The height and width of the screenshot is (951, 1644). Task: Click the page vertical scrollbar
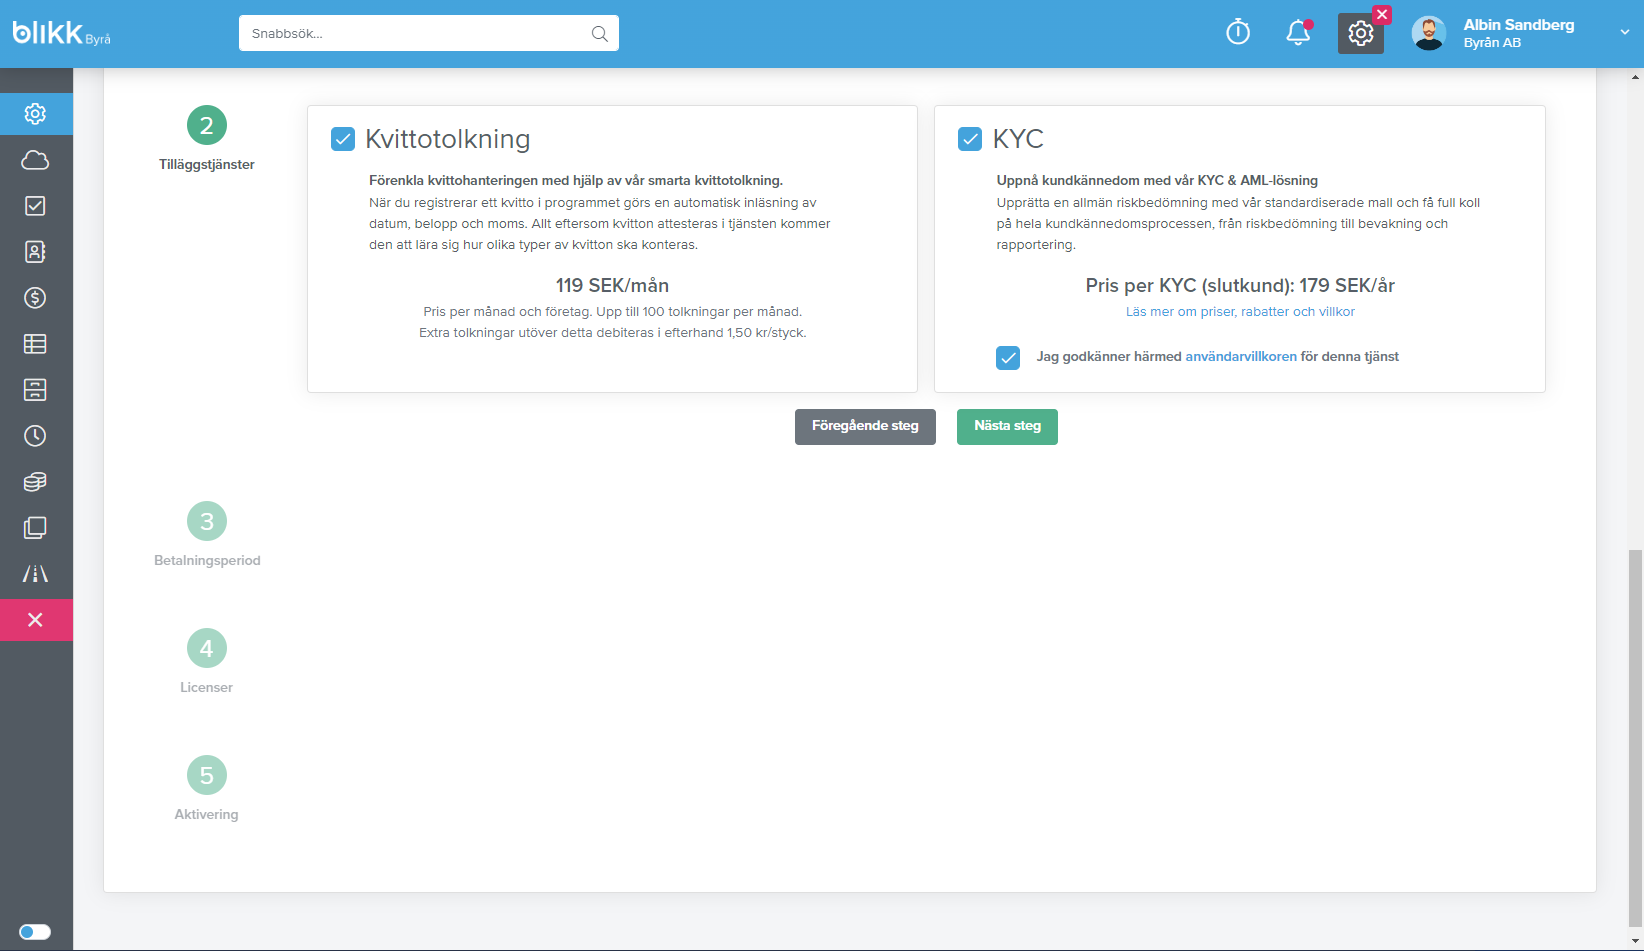[x=1635, y=738]
